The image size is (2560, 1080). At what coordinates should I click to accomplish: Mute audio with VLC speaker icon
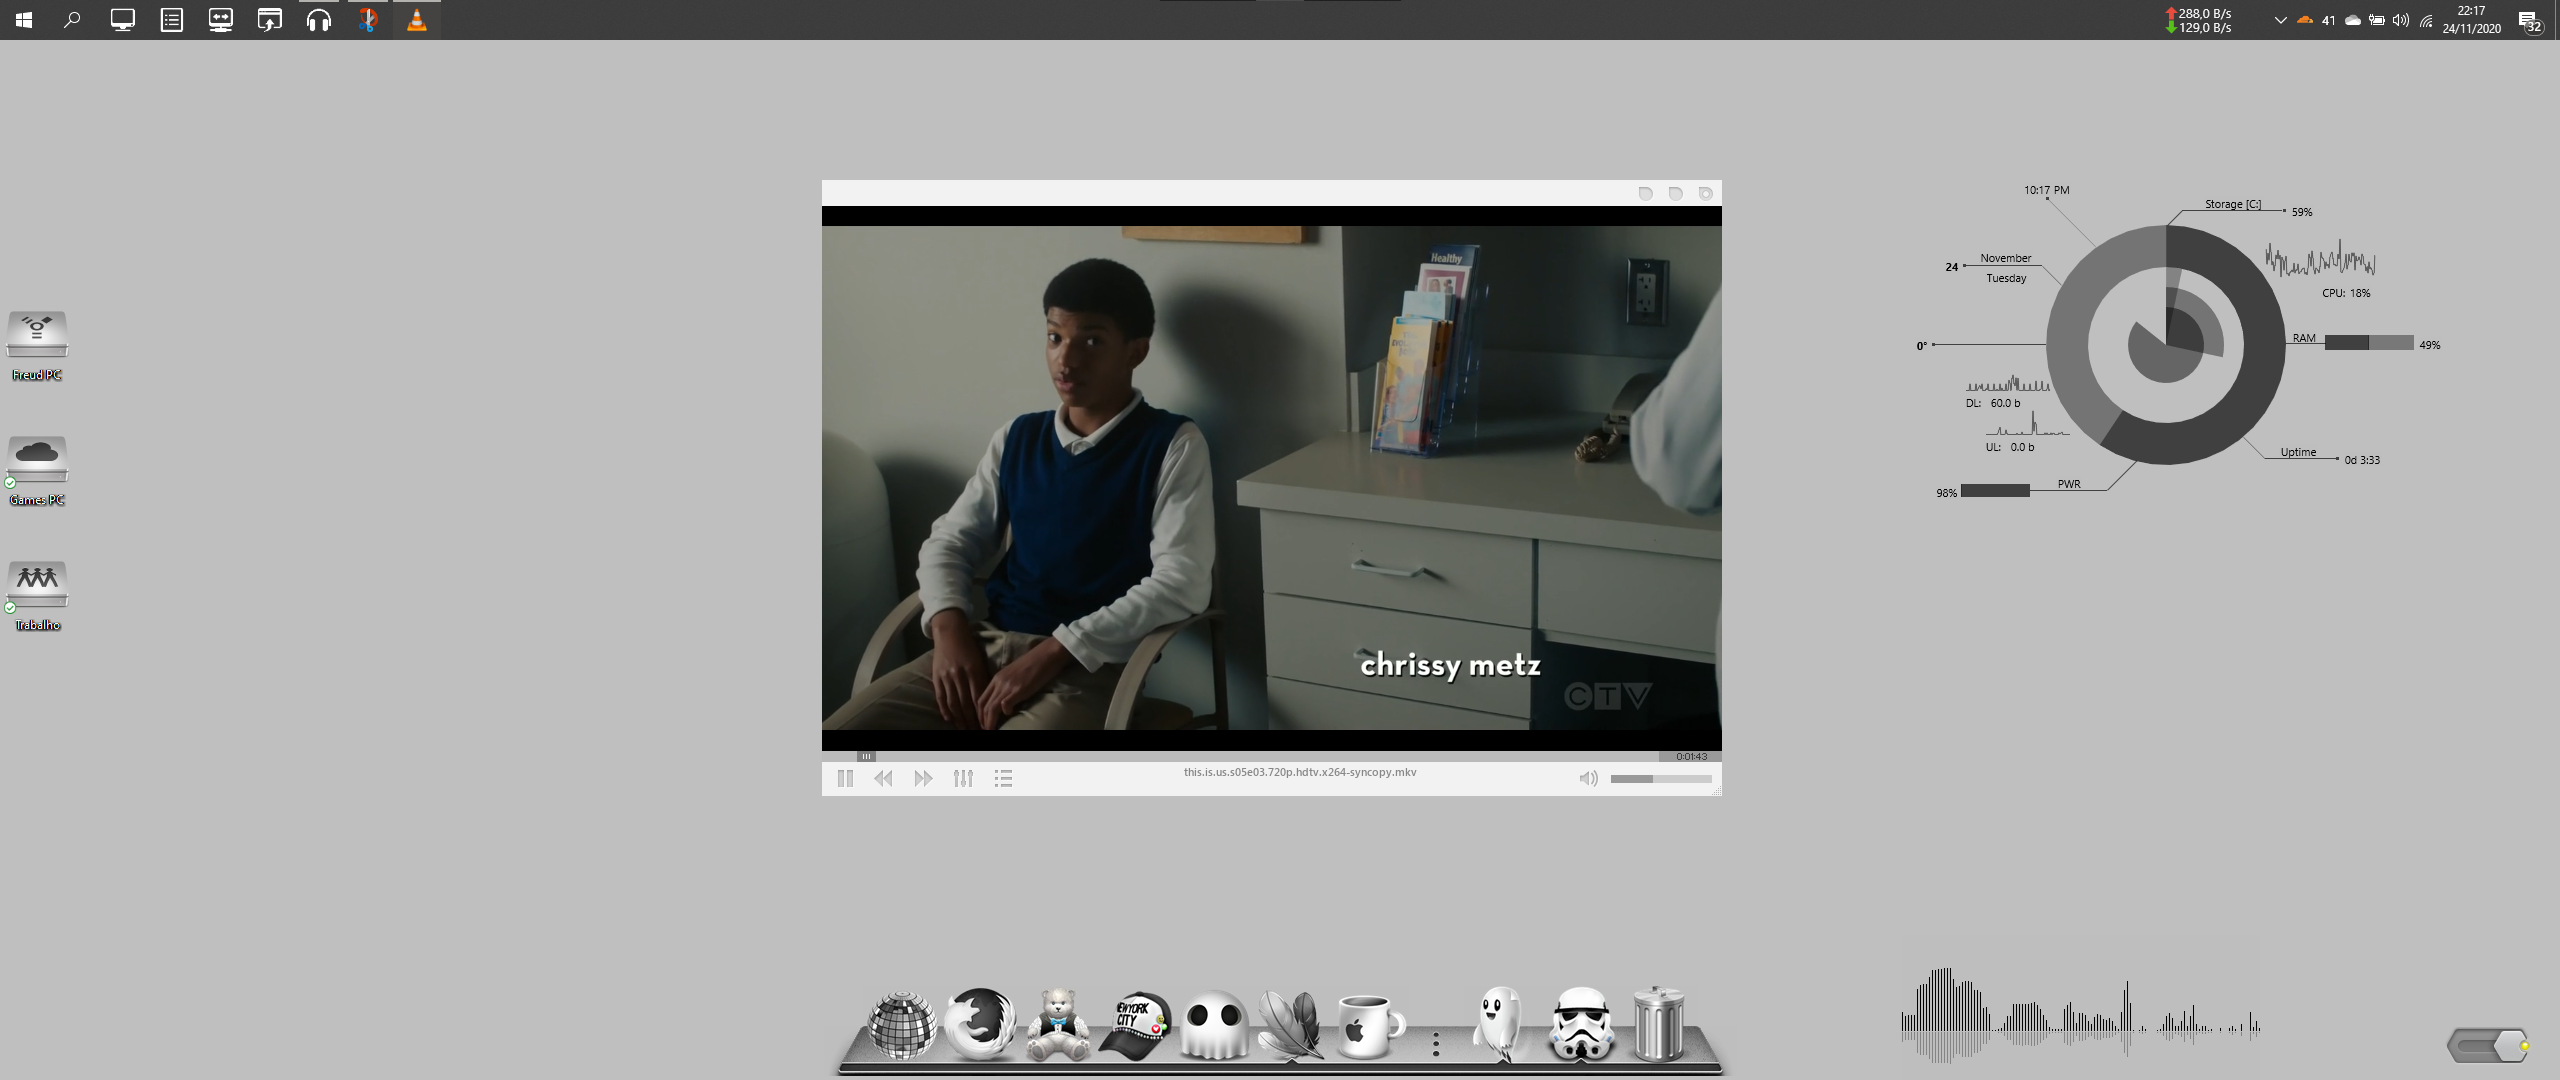pyautogui.click(x=1588, y=778)
